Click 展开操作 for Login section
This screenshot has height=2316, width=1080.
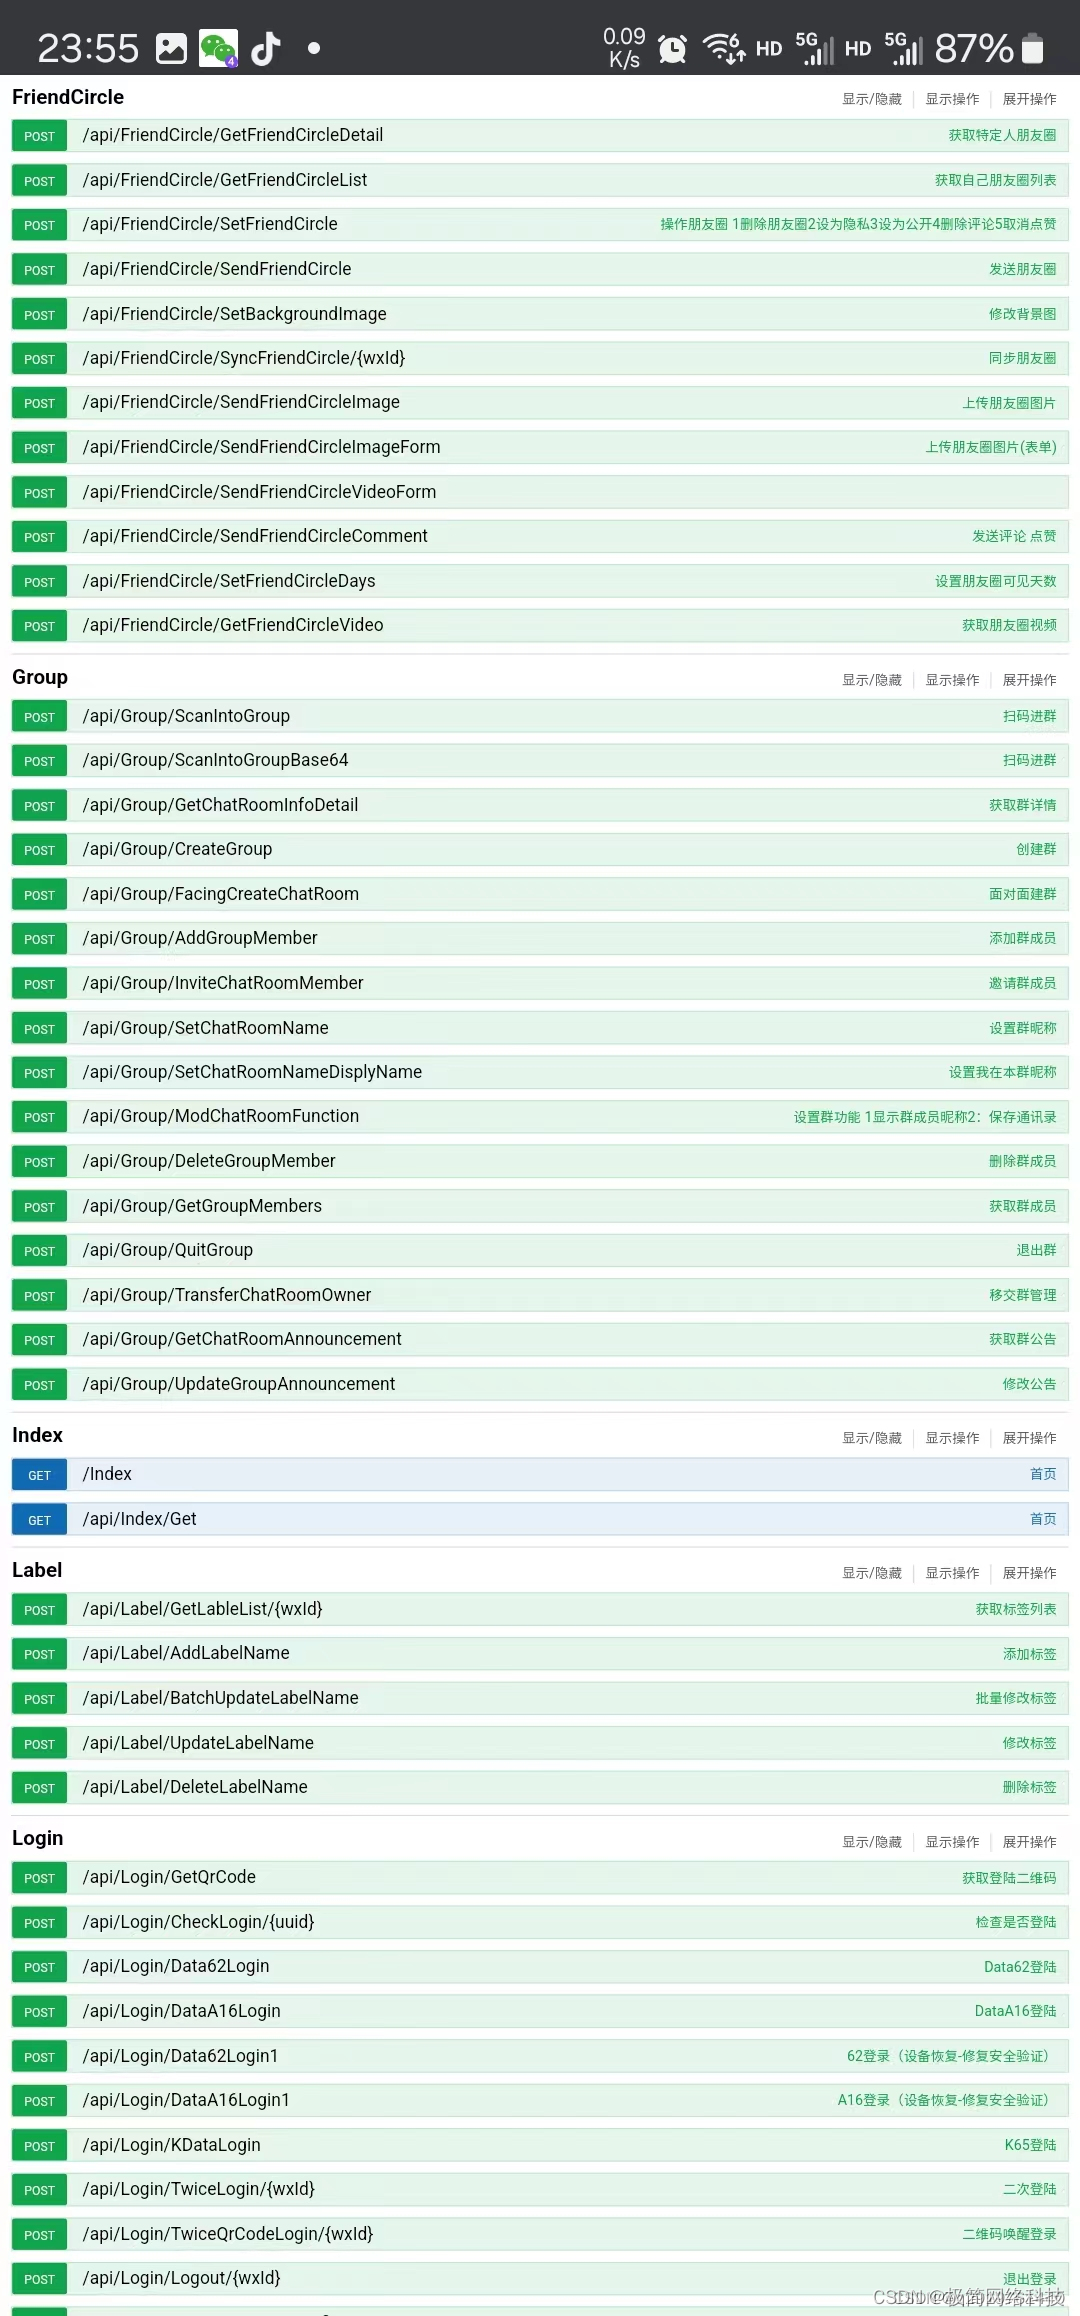point(1030,1842)
